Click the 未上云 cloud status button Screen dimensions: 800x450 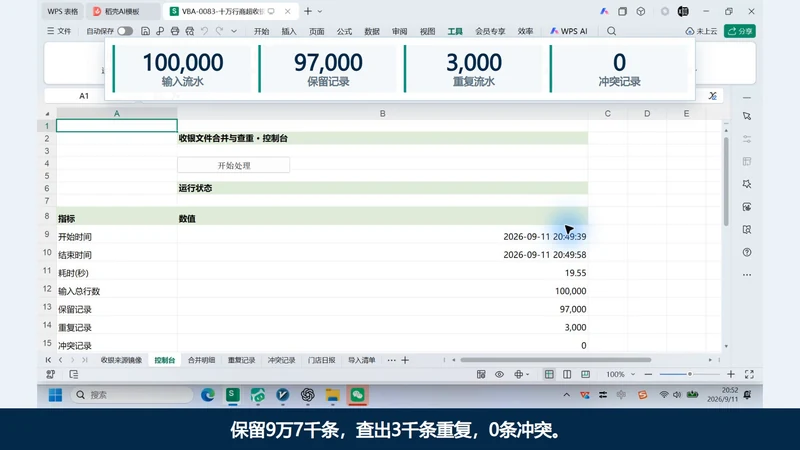[x=701, y=31]
